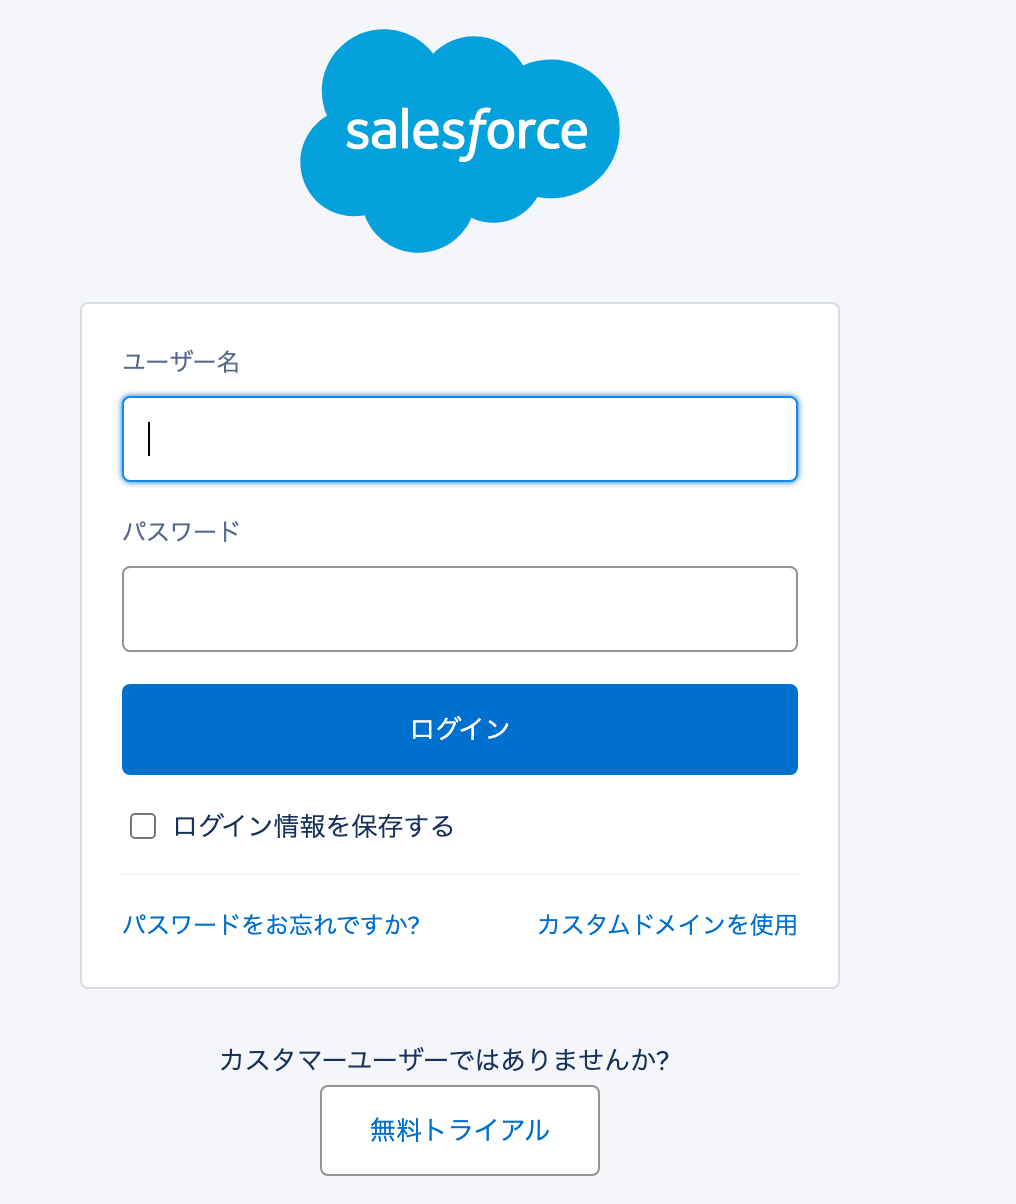Viewport: 1016px width, 1204px height.
Task: Click the blinking text cursor in username field
Action: 149,439
